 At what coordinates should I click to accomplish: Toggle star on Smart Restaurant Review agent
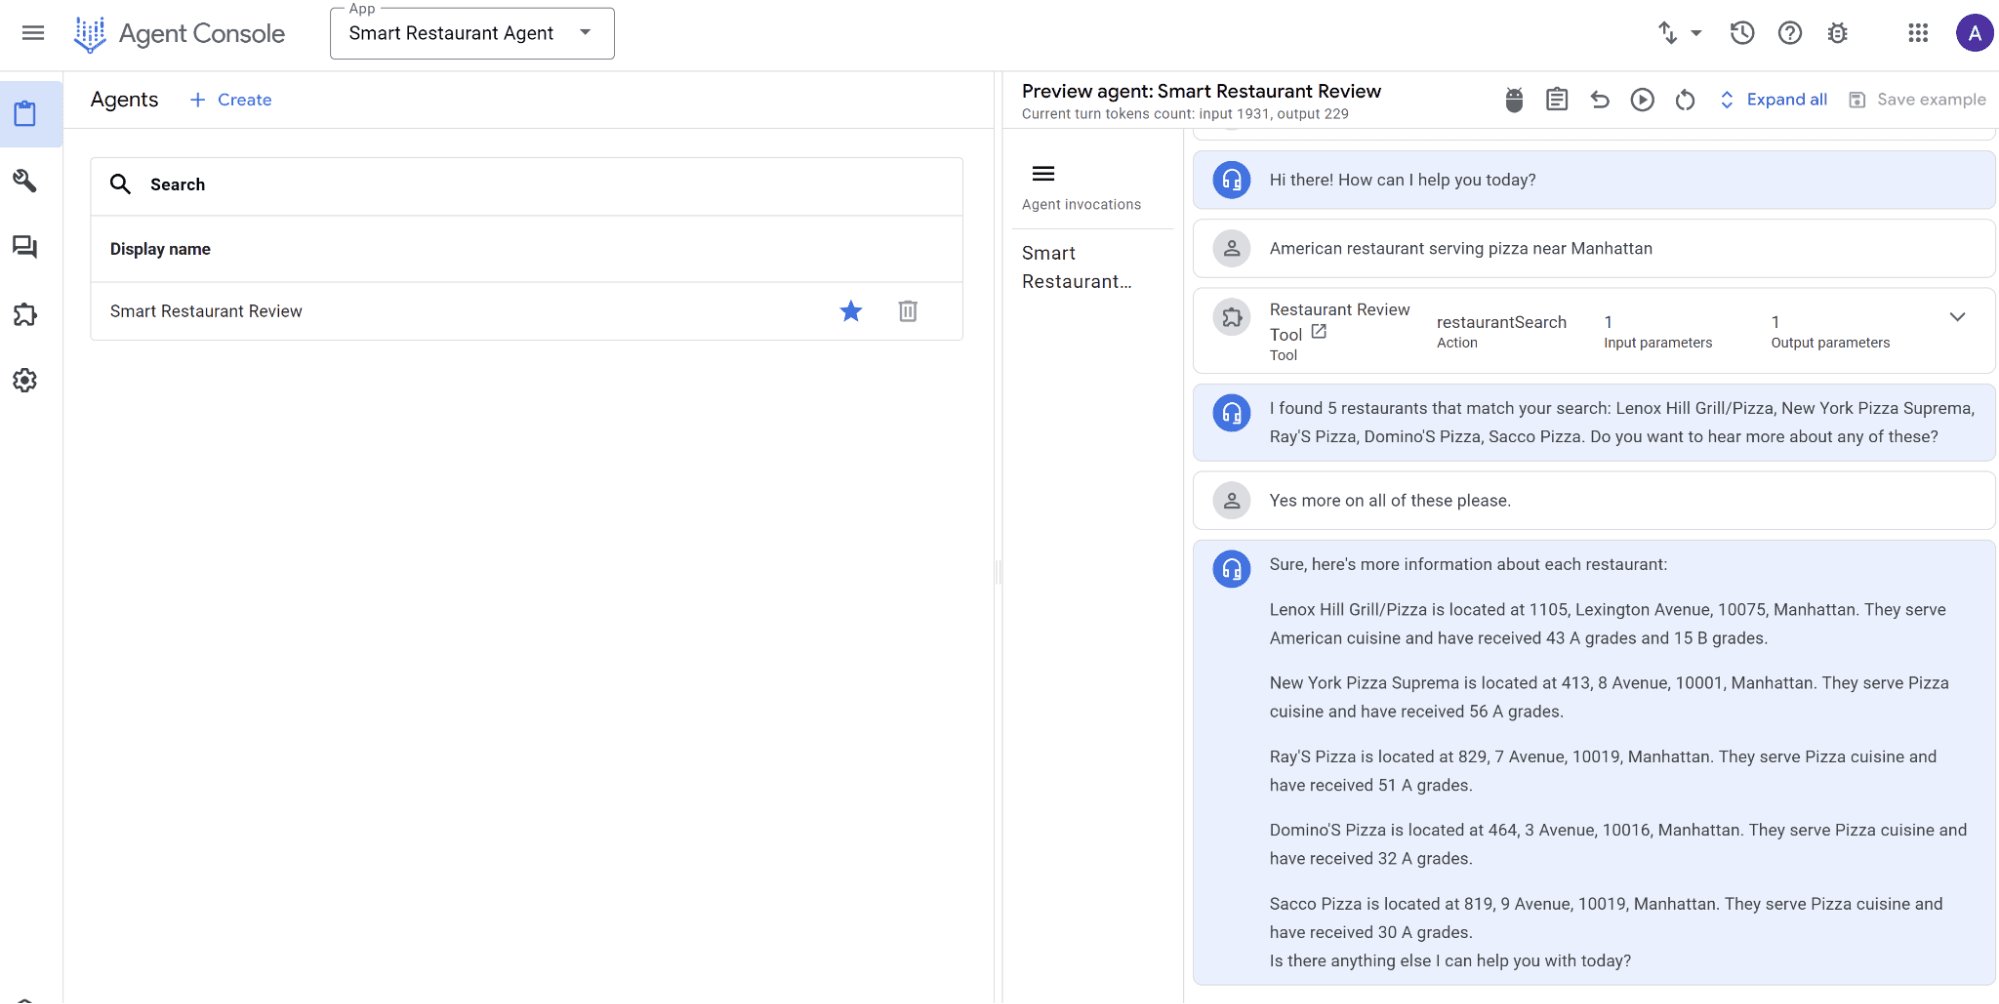tap(851, 311)
